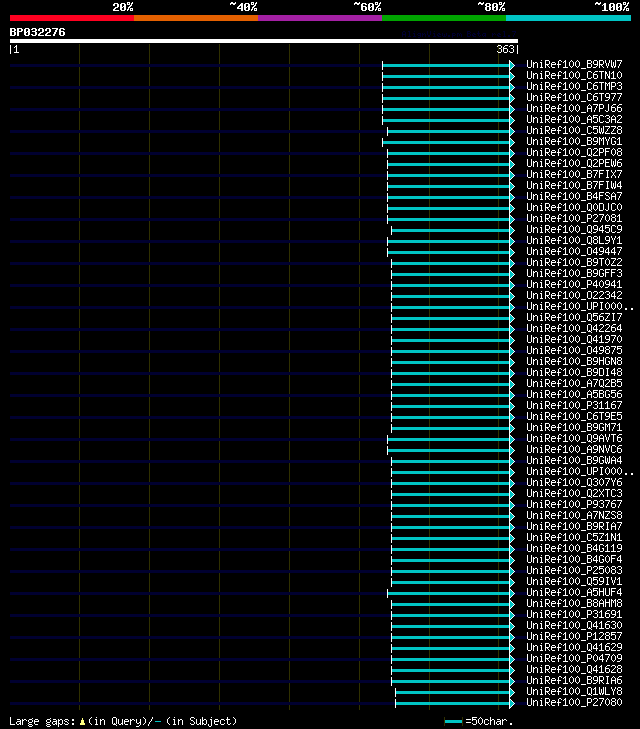Open UniRef100_Q41970 hit
The image size is (640, 729).
574,339
